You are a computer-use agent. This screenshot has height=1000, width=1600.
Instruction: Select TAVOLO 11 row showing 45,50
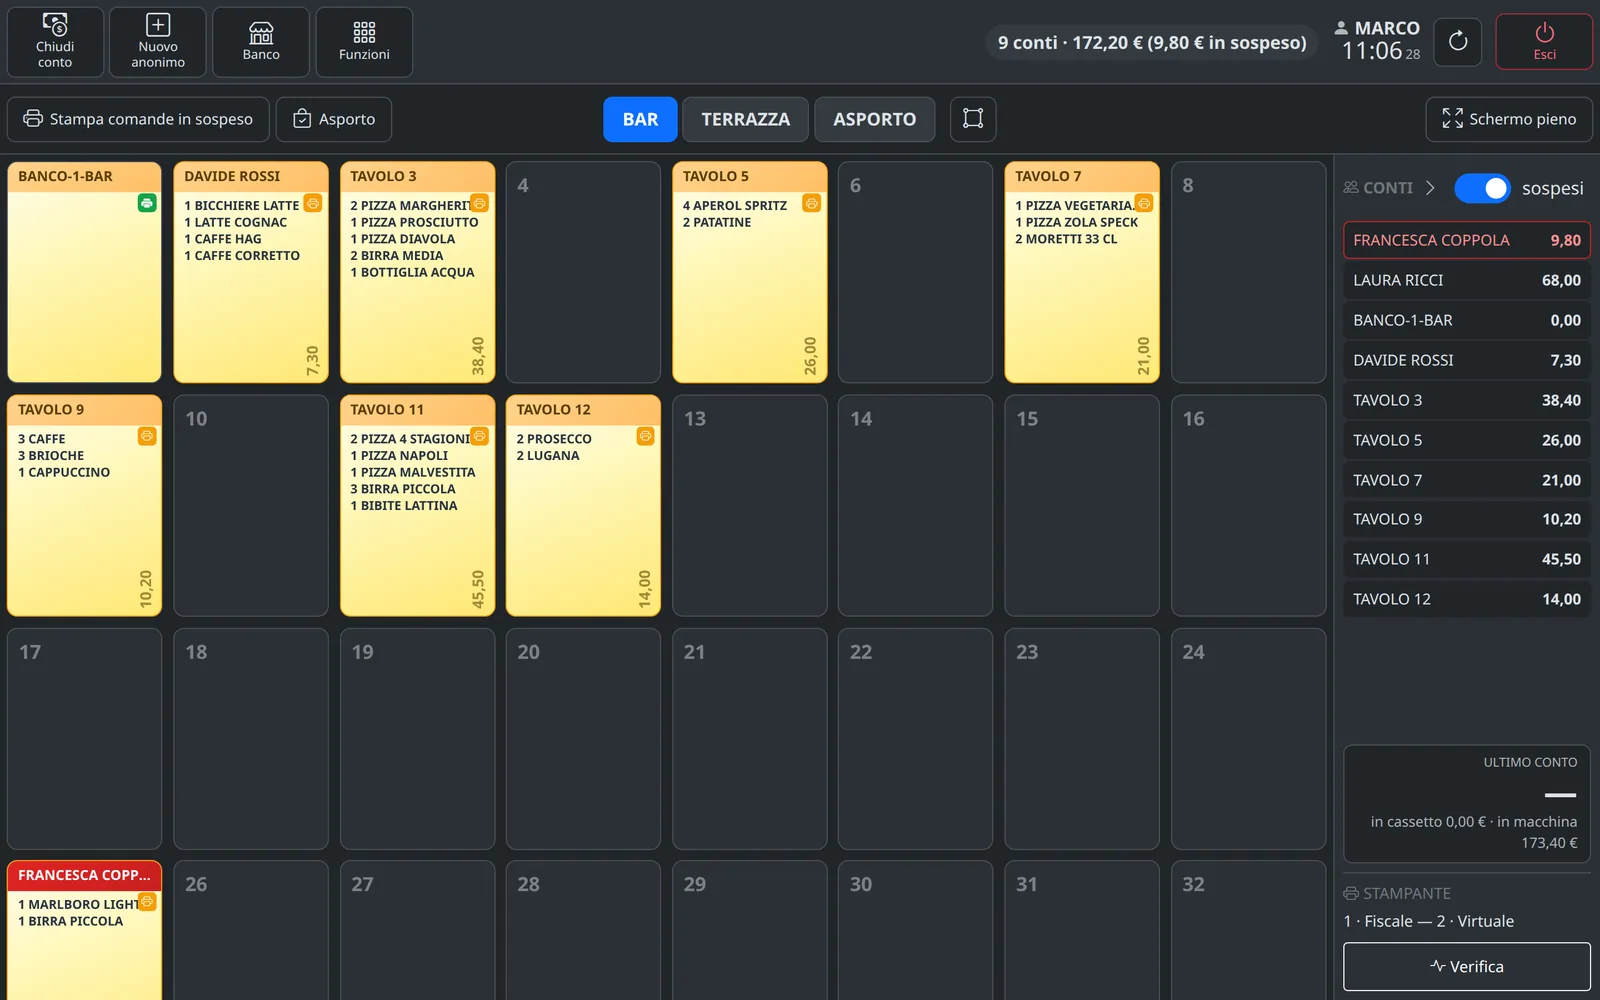(x=1467, y=559)
